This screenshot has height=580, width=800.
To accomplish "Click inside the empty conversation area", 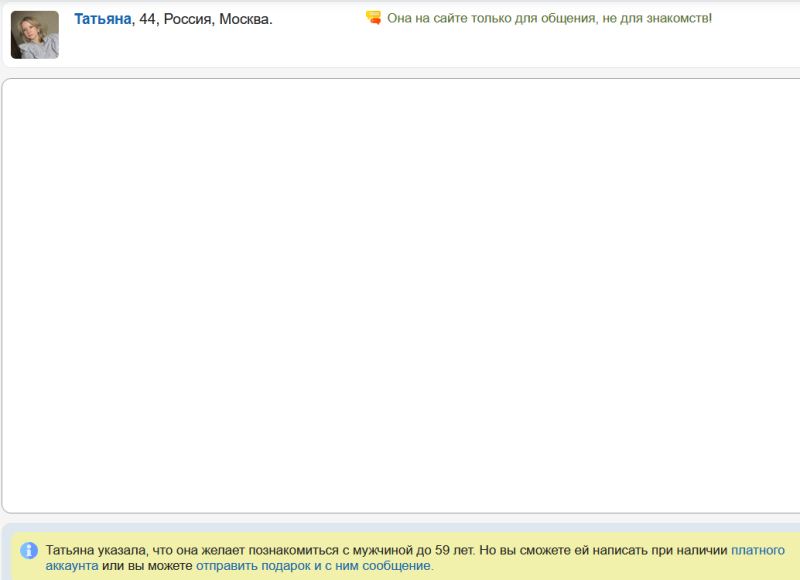I will tap(400, 295).
